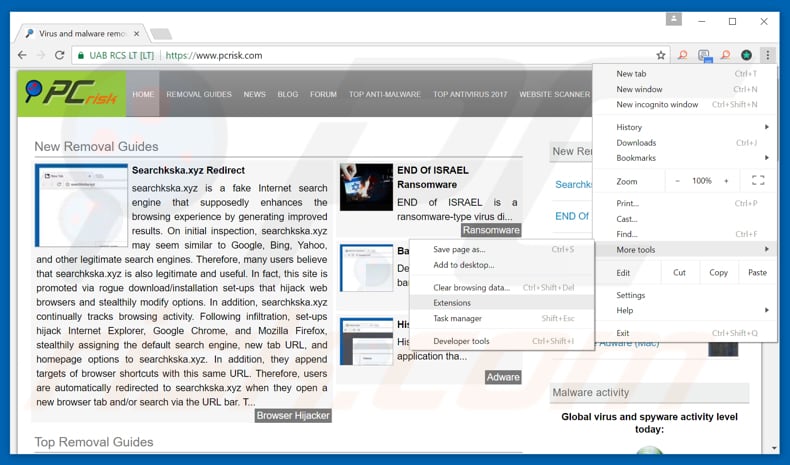Image resolution: width=790 pixels, height=465 pixels.
Task: Choose Print... in Chrome menu
Action: pyautogui.click(x=685, y=204)
